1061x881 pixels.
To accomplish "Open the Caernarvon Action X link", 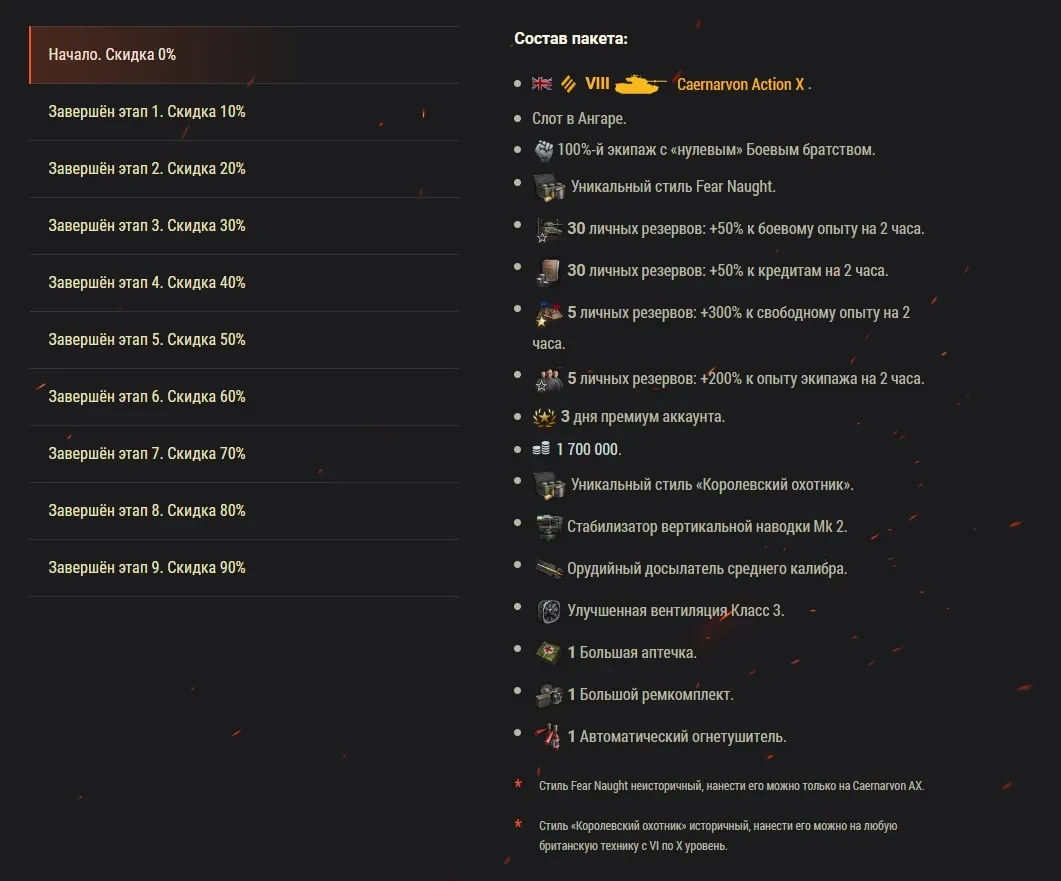I will pyautogui.click(x=740, y=85).
